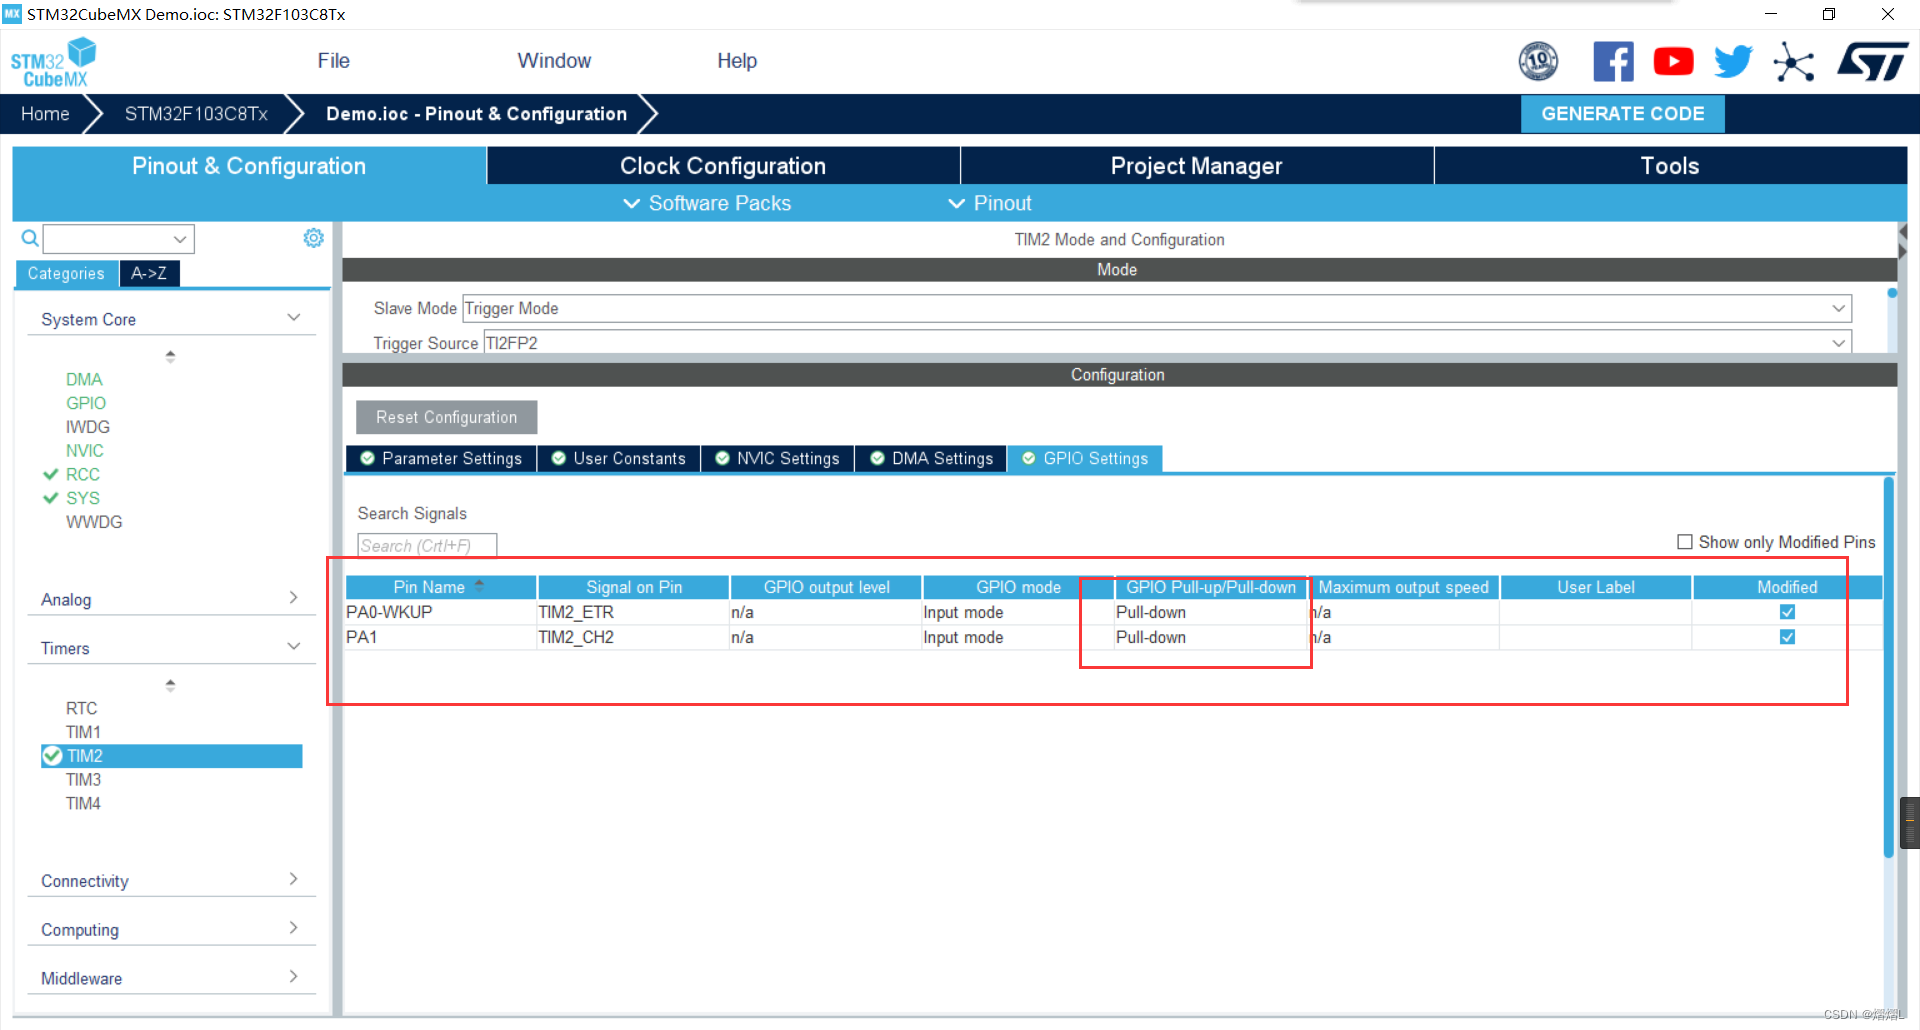This screenshot has height=1030, width=1920.
Task: Switch to Tools tab
Action: (x=1670, y=166)
